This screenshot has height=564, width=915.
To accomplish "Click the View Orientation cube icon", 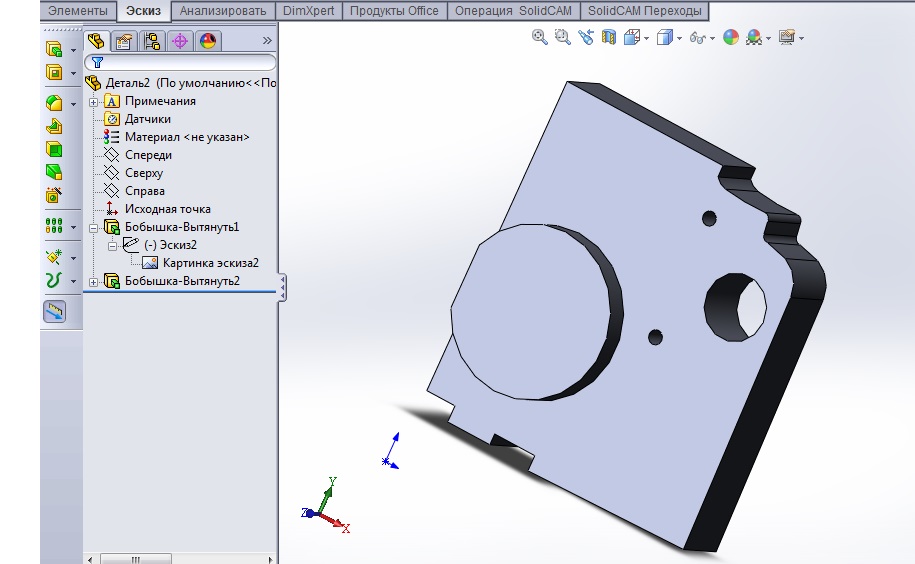I will click(x=631, y=37).
